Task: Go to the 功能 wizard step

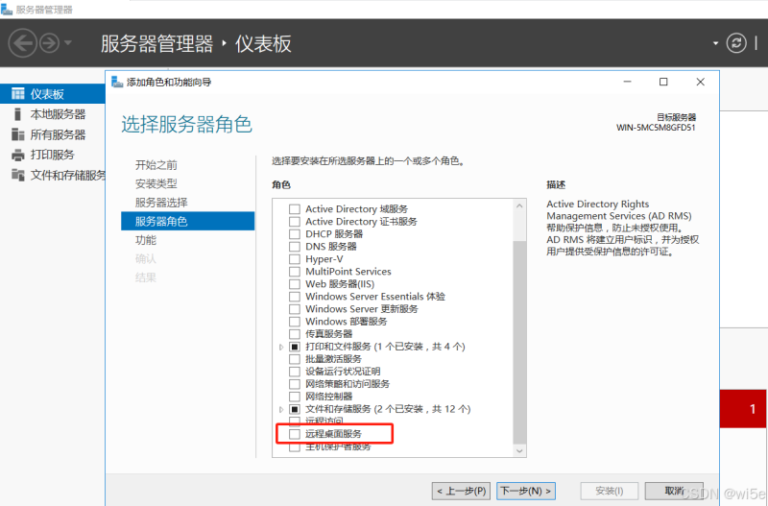Action: tap(145, 240)
